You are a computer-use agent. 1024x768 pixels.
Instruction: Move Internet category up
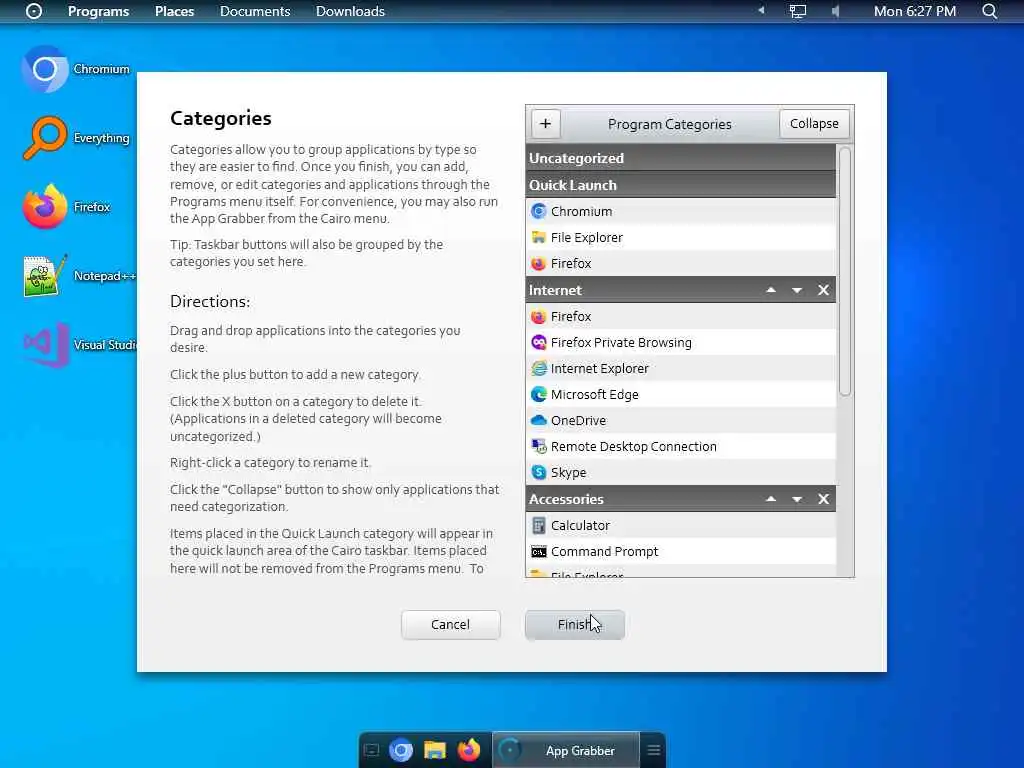point(771,290)
